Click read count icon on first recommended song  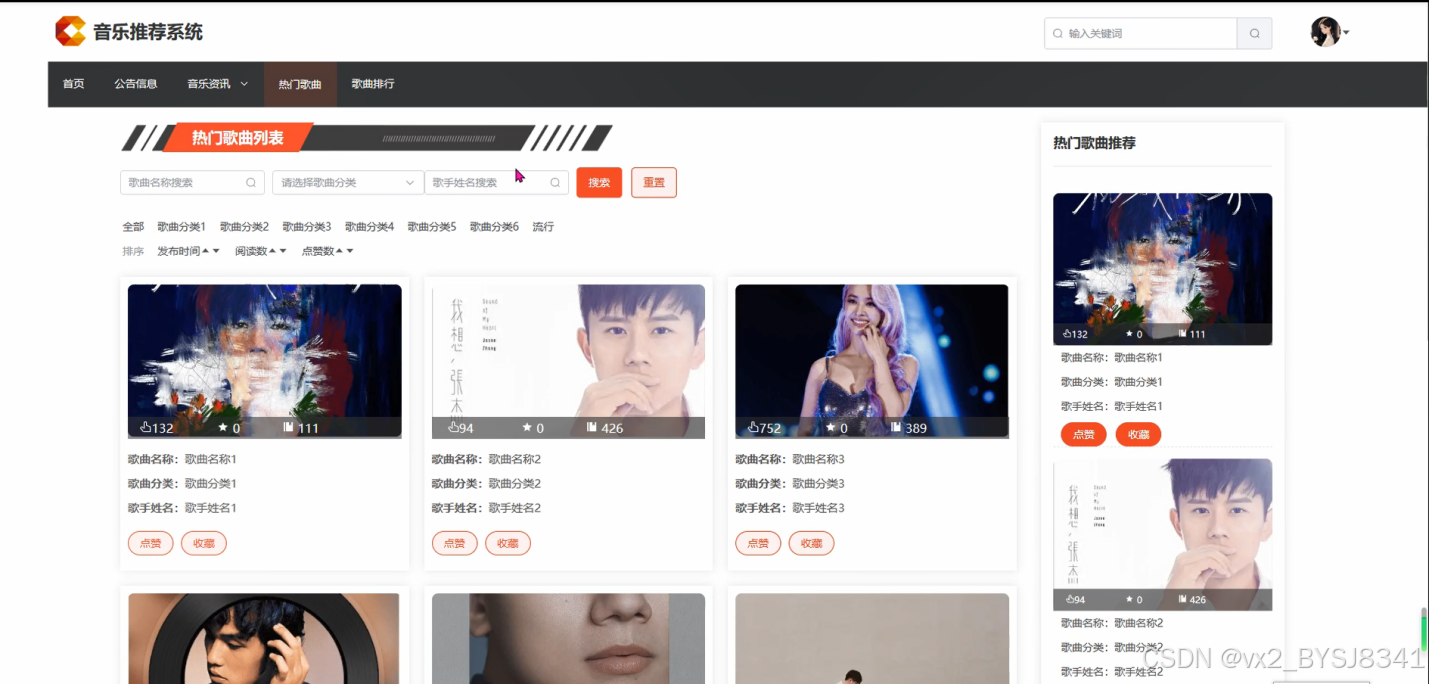point(1182,334)
